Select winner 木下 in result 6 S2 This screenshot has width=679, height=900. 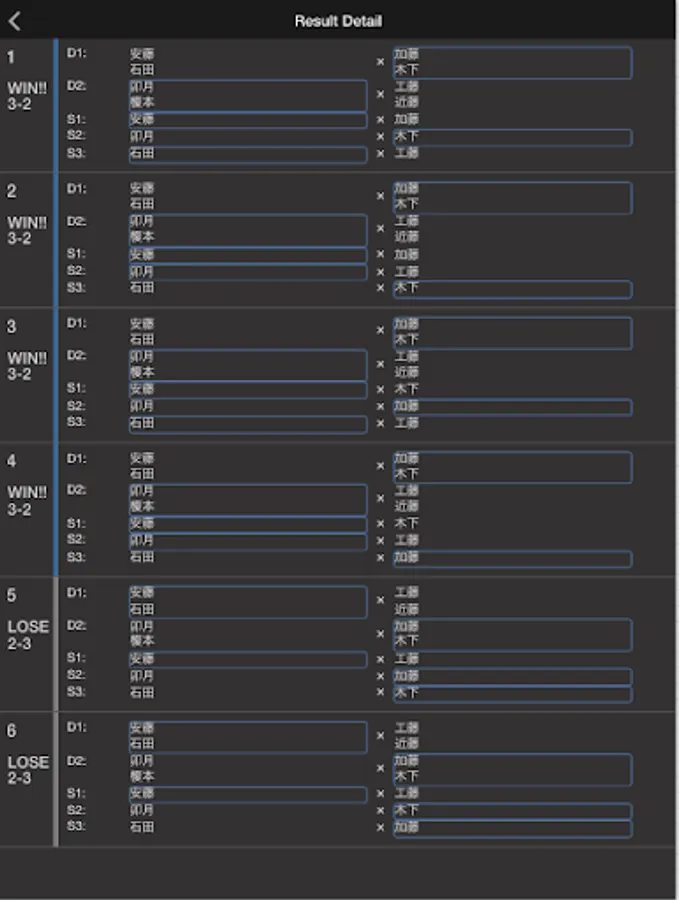[x=513, y=811]
